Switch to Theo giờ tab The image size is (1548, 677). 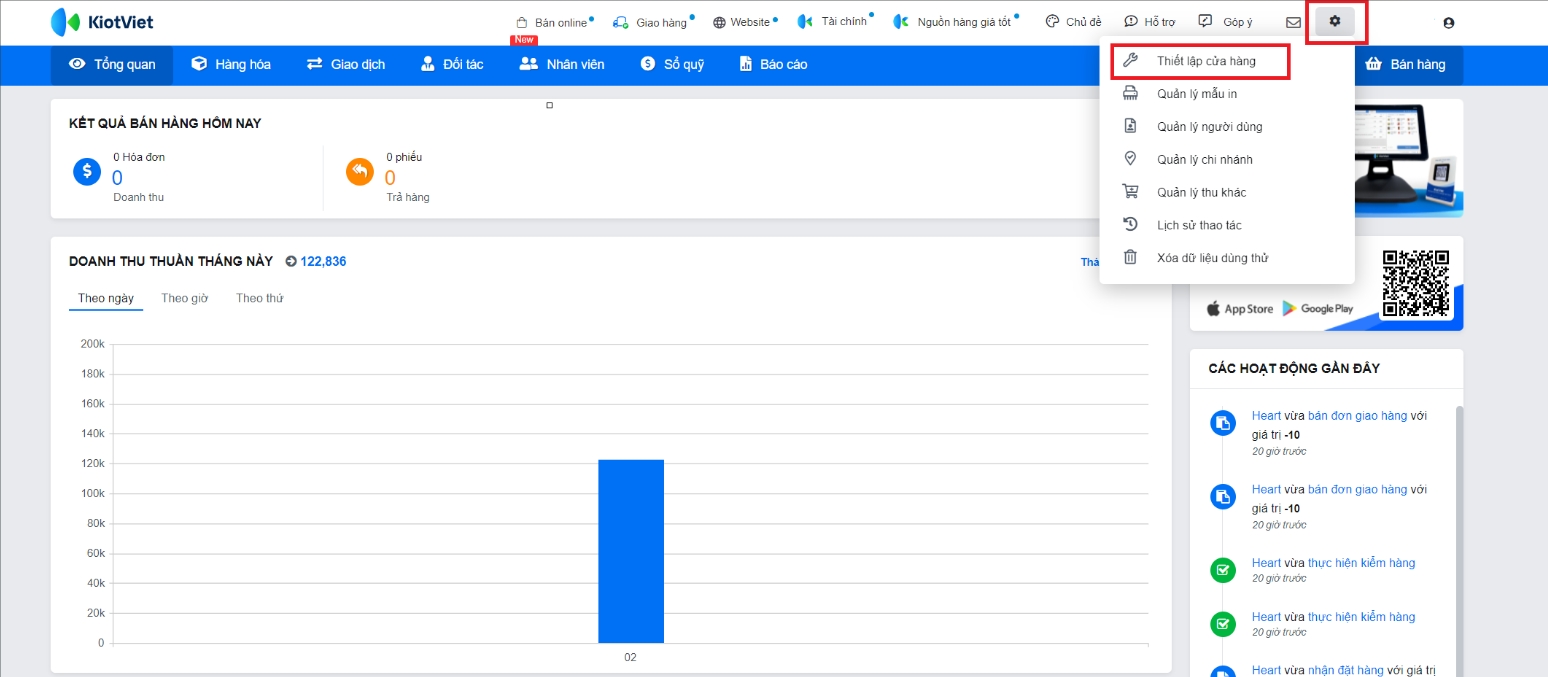pos(184,298)
